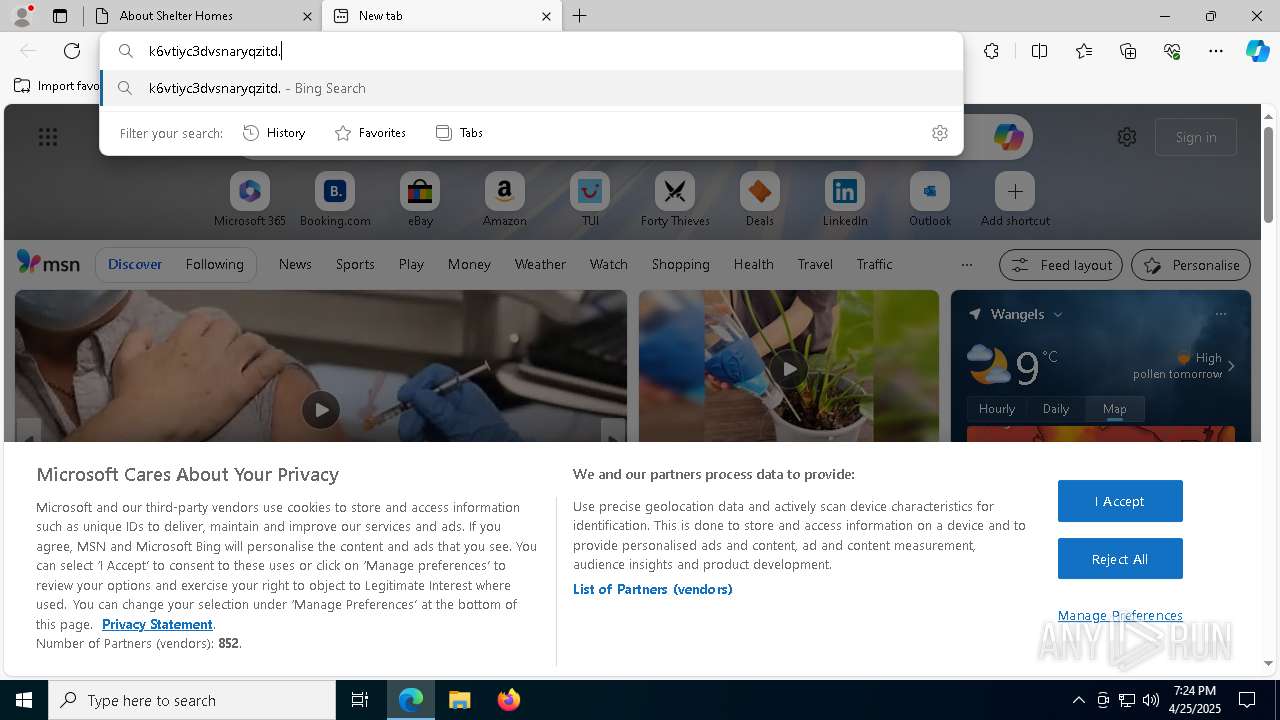Image resolution: width=1280 pixels, height=720 pixels.
Task: Click the Windows taskbar search box
Action: coord(192,700)
